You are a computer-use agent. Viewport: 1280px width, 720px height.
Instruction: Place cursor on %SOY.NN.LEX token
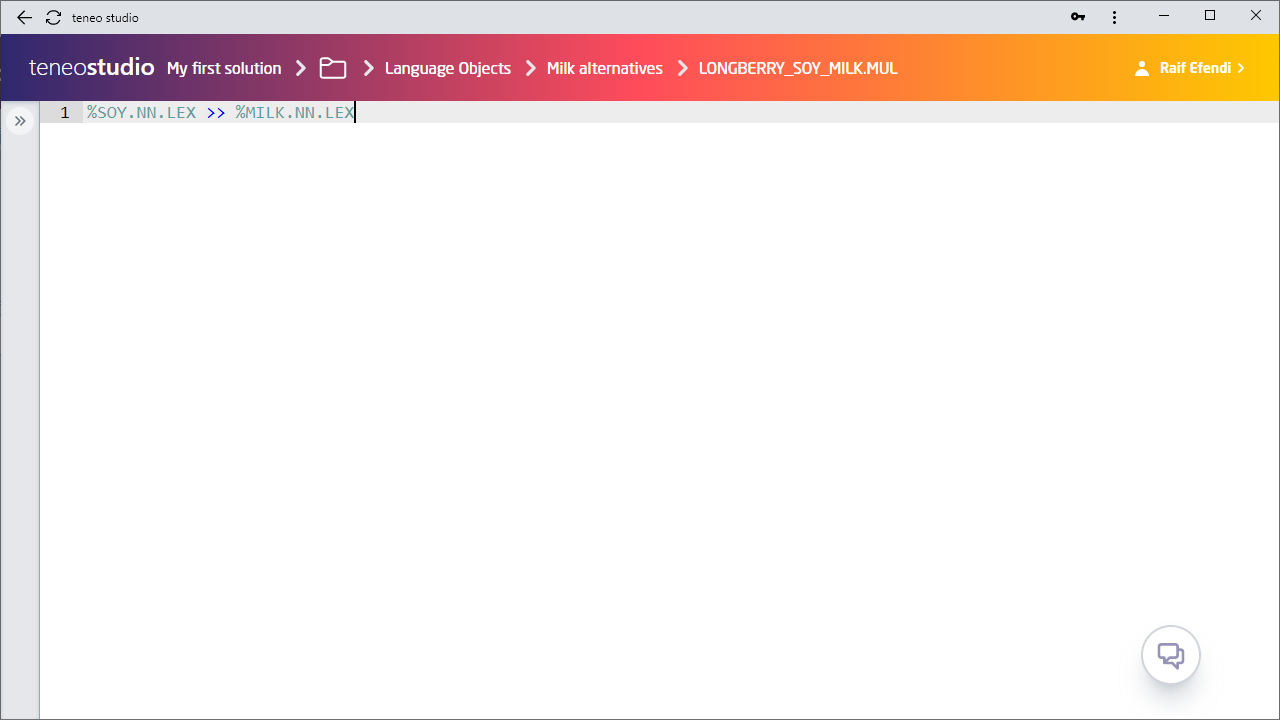[141, 113]
